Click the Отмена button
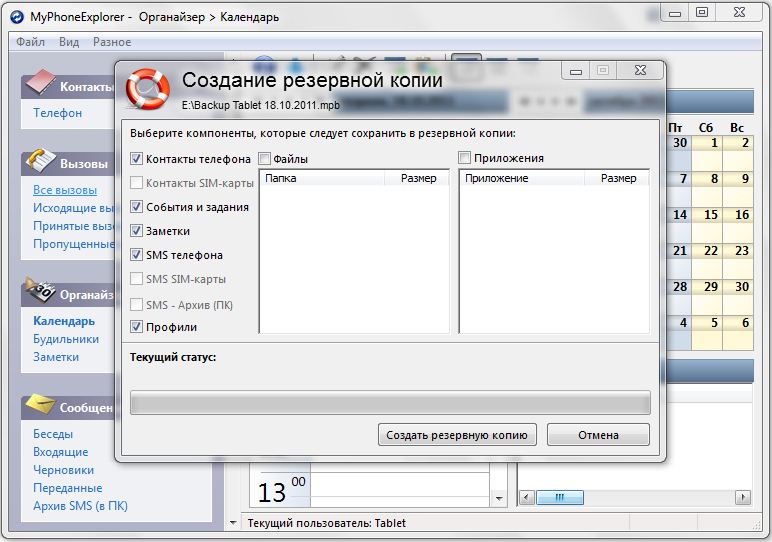 (598, 435)
